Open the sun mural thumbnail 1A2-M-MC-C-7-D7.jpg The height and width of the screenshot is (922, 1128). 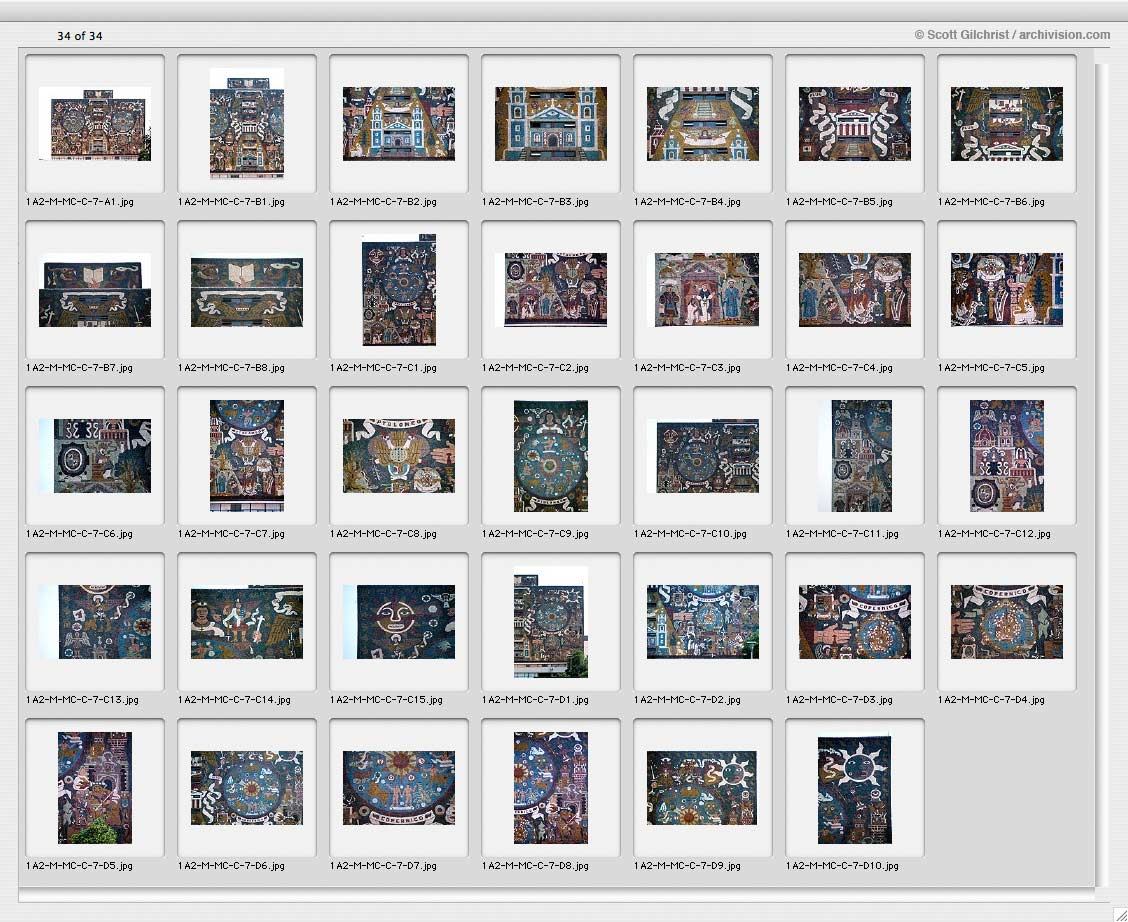[399, 788]
